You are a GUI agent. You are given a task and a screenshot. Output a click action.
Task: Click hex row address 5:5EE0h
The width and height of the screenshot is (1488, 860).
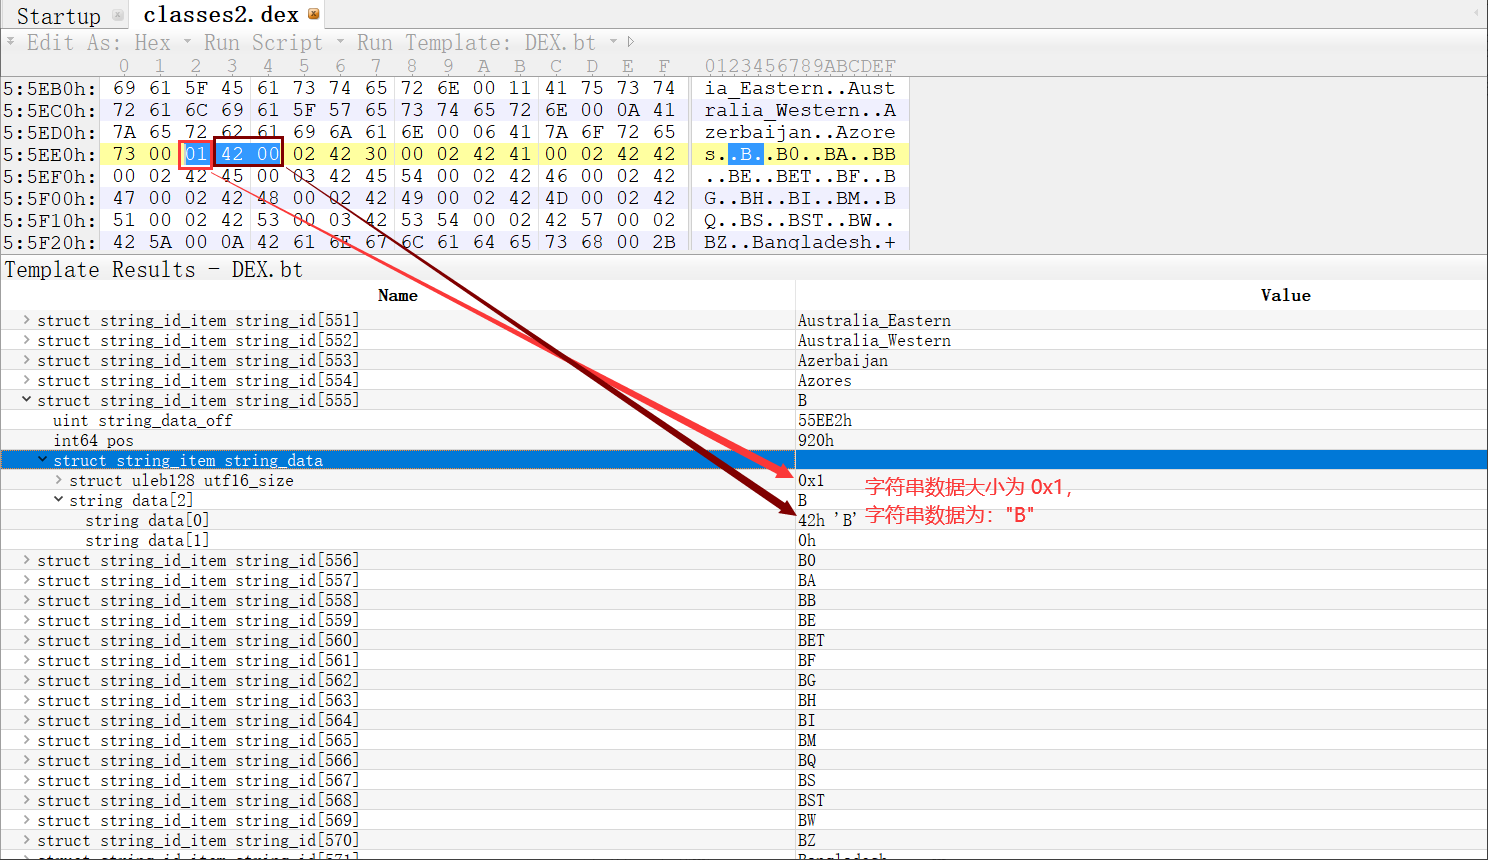tap(50, 154)
